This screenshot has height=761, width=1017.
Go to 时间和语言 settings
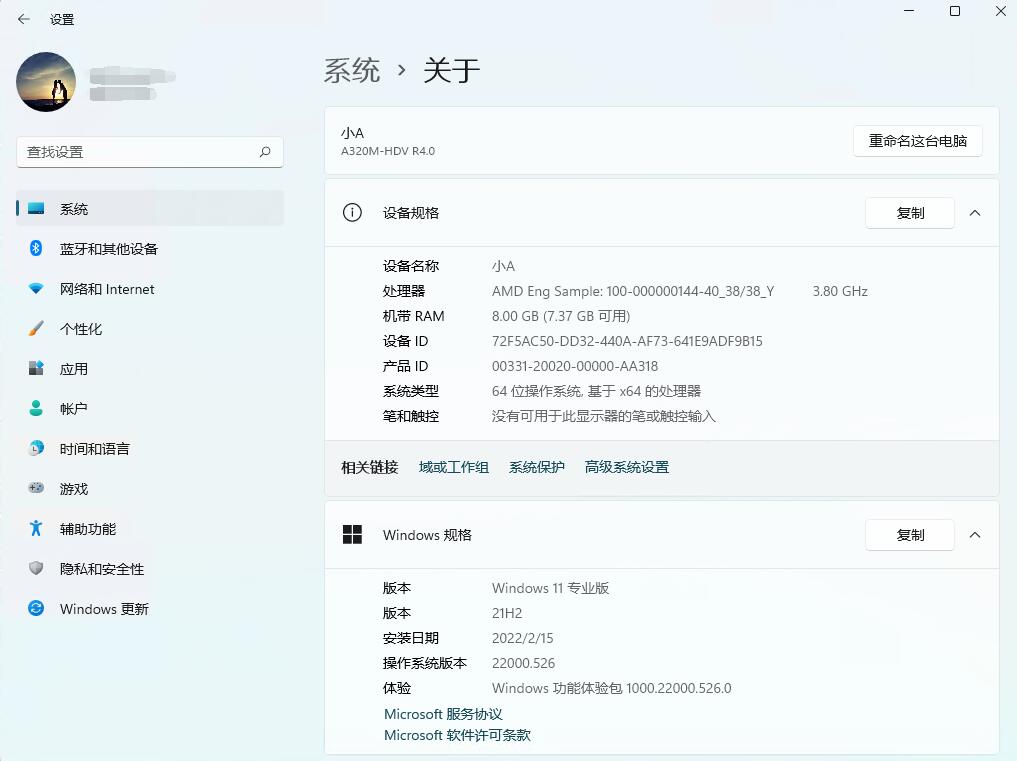point(150,449)
